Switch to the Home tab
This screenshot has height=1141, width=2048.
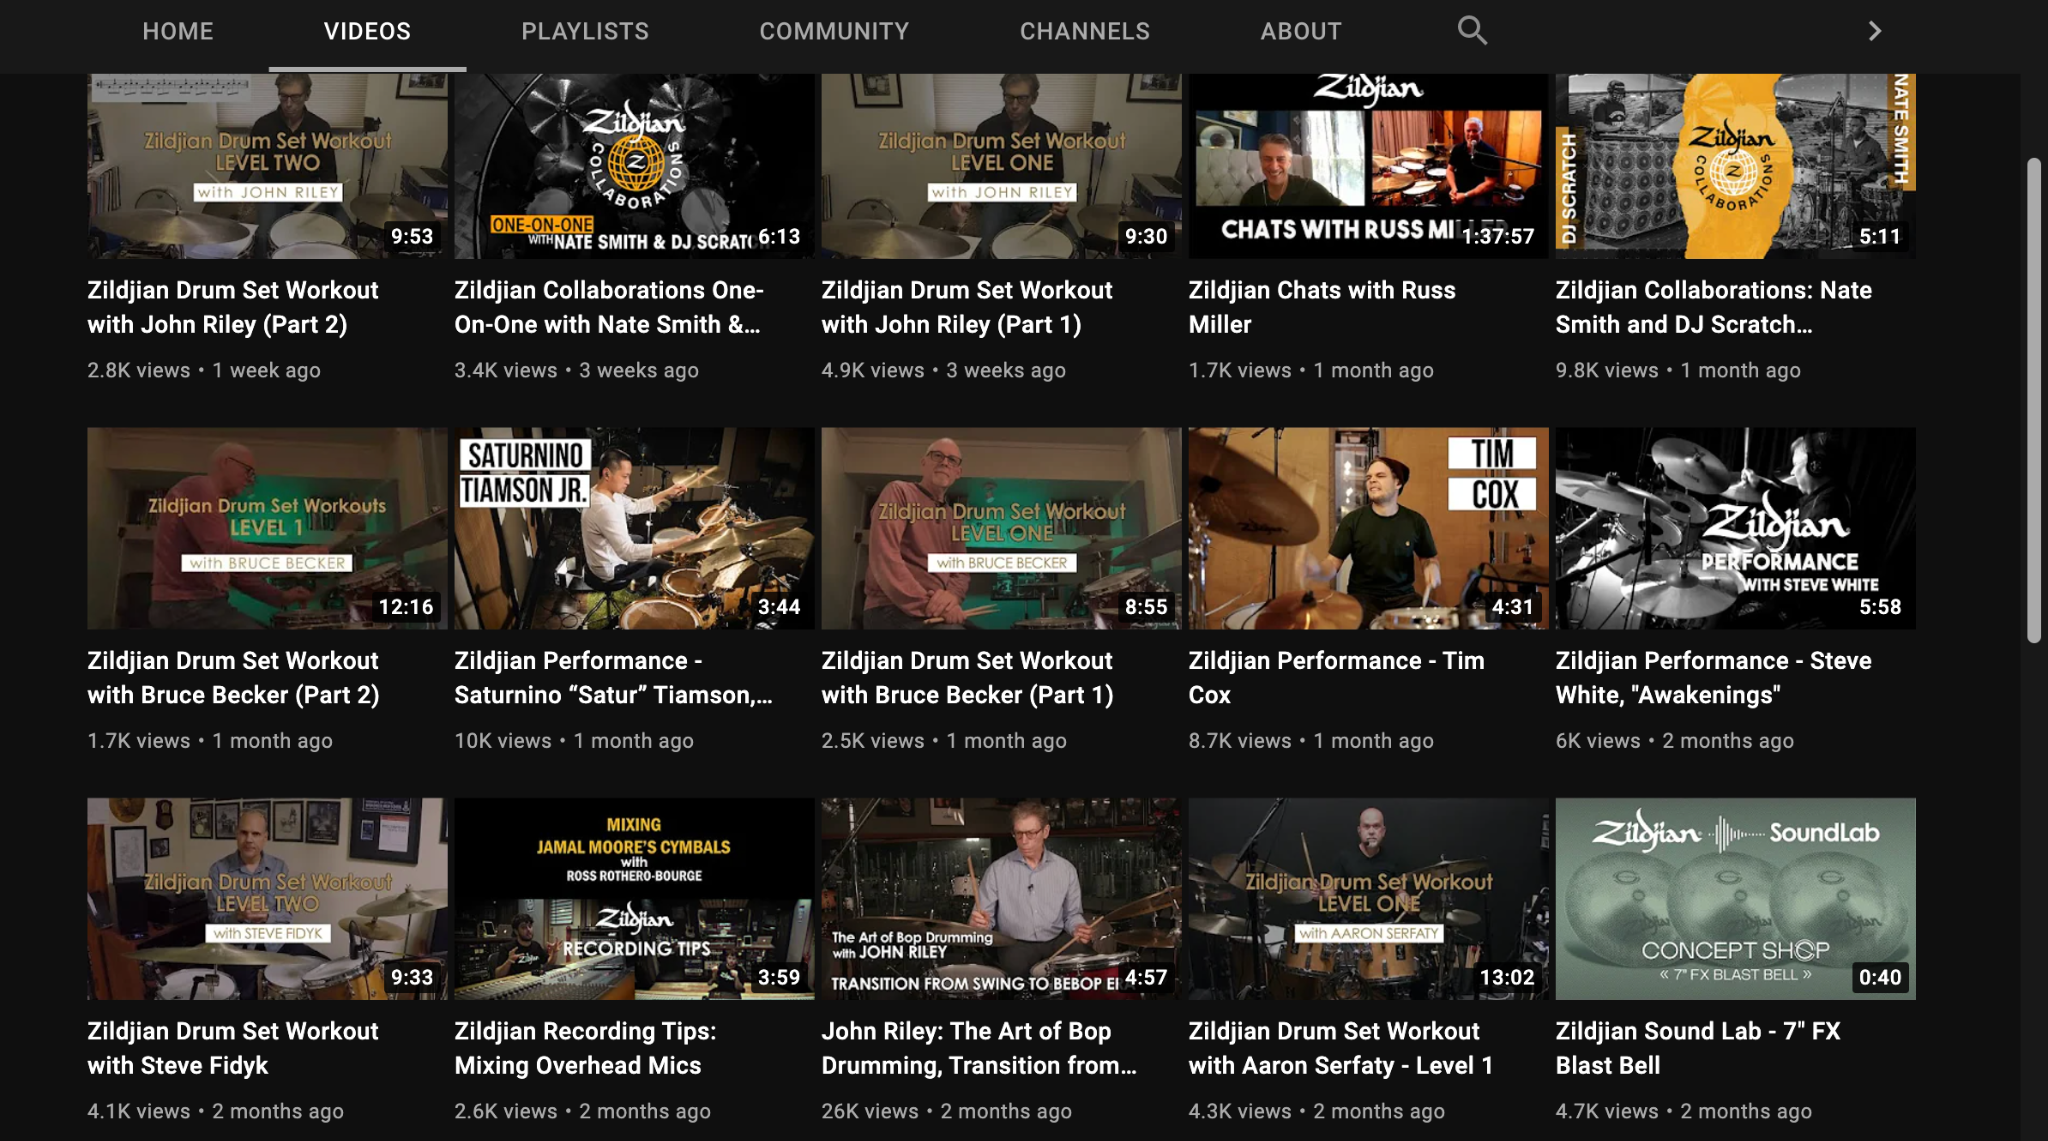177,31
